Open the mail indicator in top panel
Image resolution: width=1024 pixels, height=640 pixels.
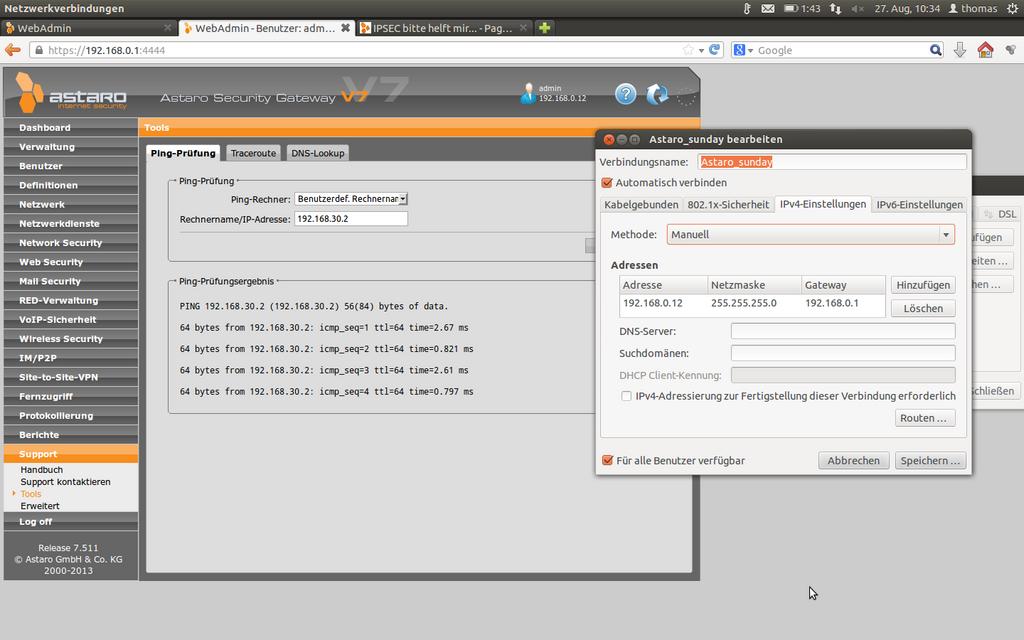click(x=768, y=8)
